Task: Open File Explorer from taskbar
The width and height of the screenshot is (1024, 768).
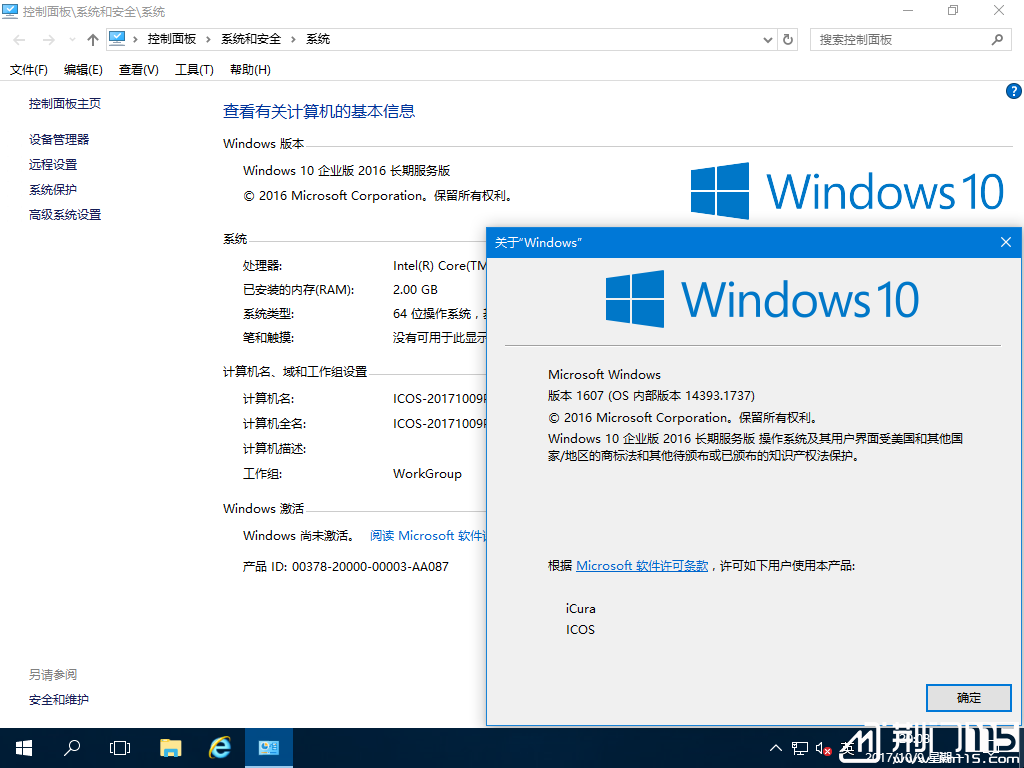Action: (x=170, y=748)
